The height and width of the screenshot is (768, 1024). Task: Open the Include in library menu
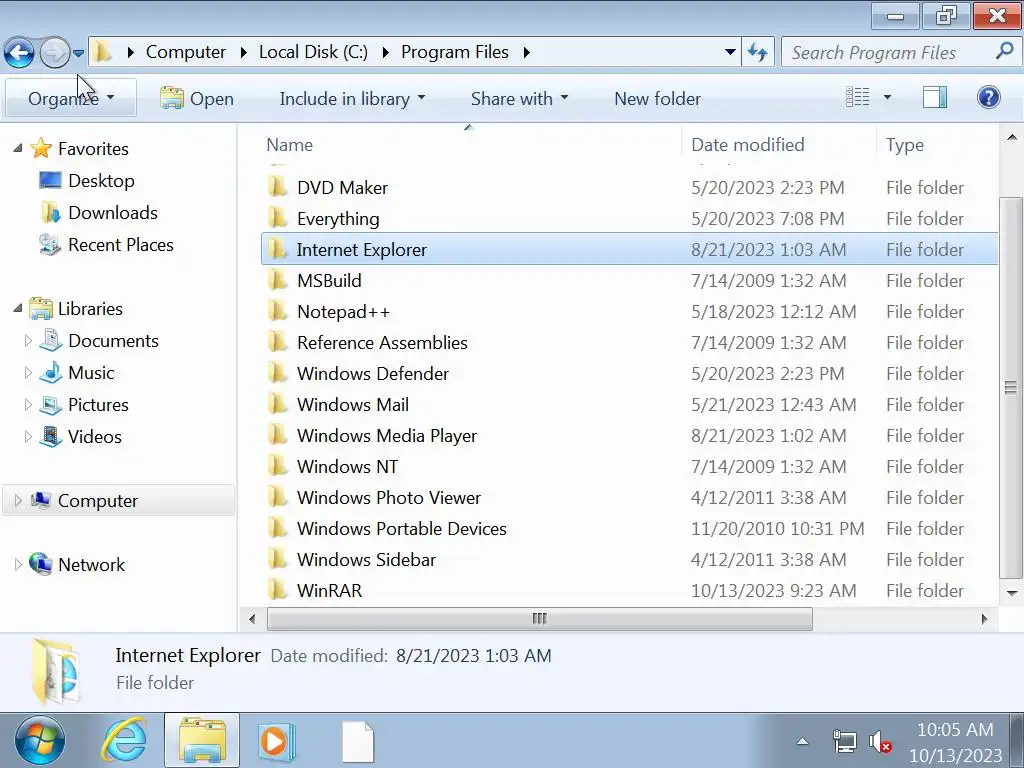(352, 99)
